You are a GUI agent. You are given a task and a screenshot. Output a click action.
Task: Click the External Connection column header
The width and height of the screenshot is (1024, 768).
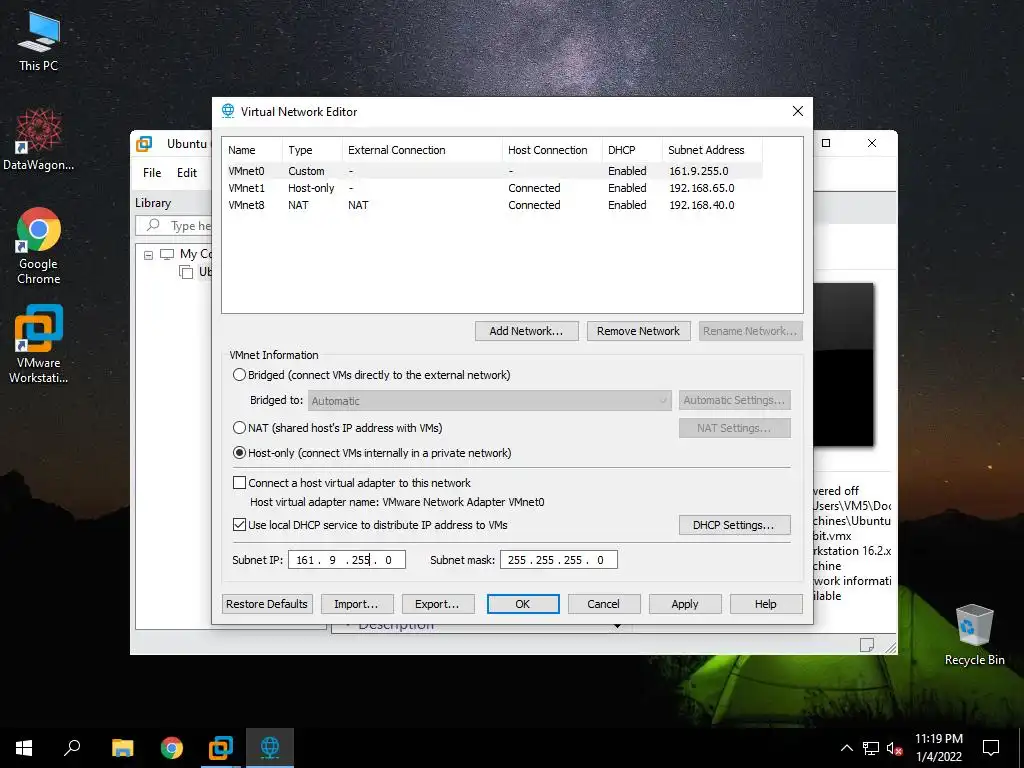(x=422, y=150)
